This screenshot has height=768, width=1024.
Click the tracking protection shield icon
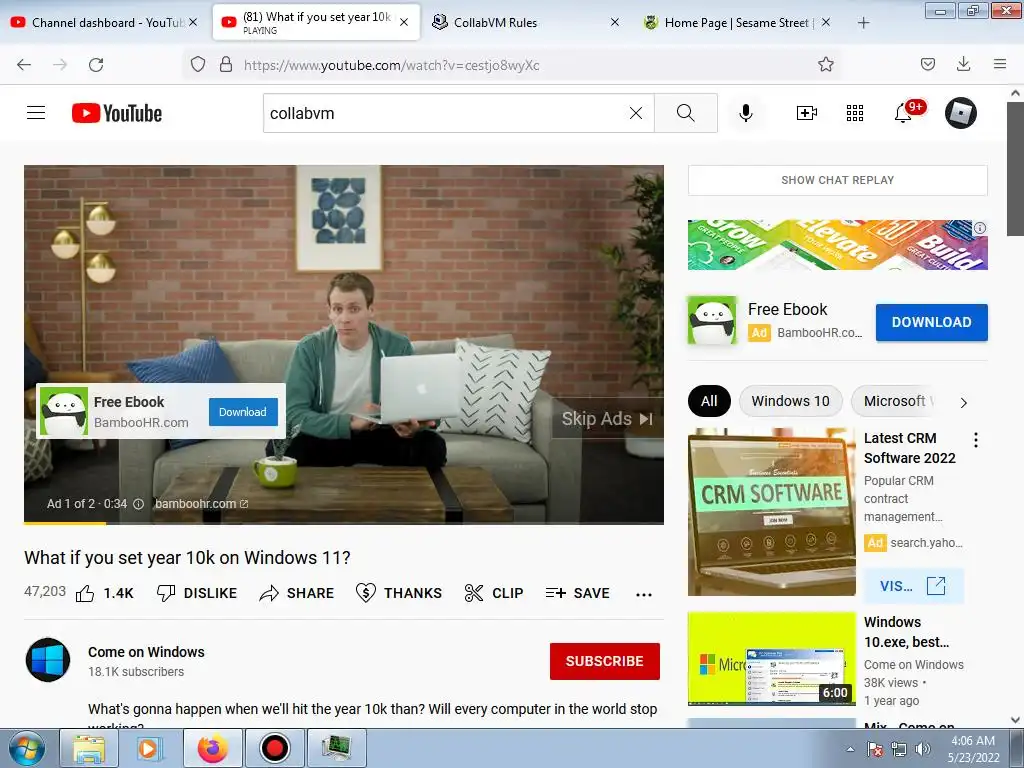pyautogui.click(x=198, y=64)
